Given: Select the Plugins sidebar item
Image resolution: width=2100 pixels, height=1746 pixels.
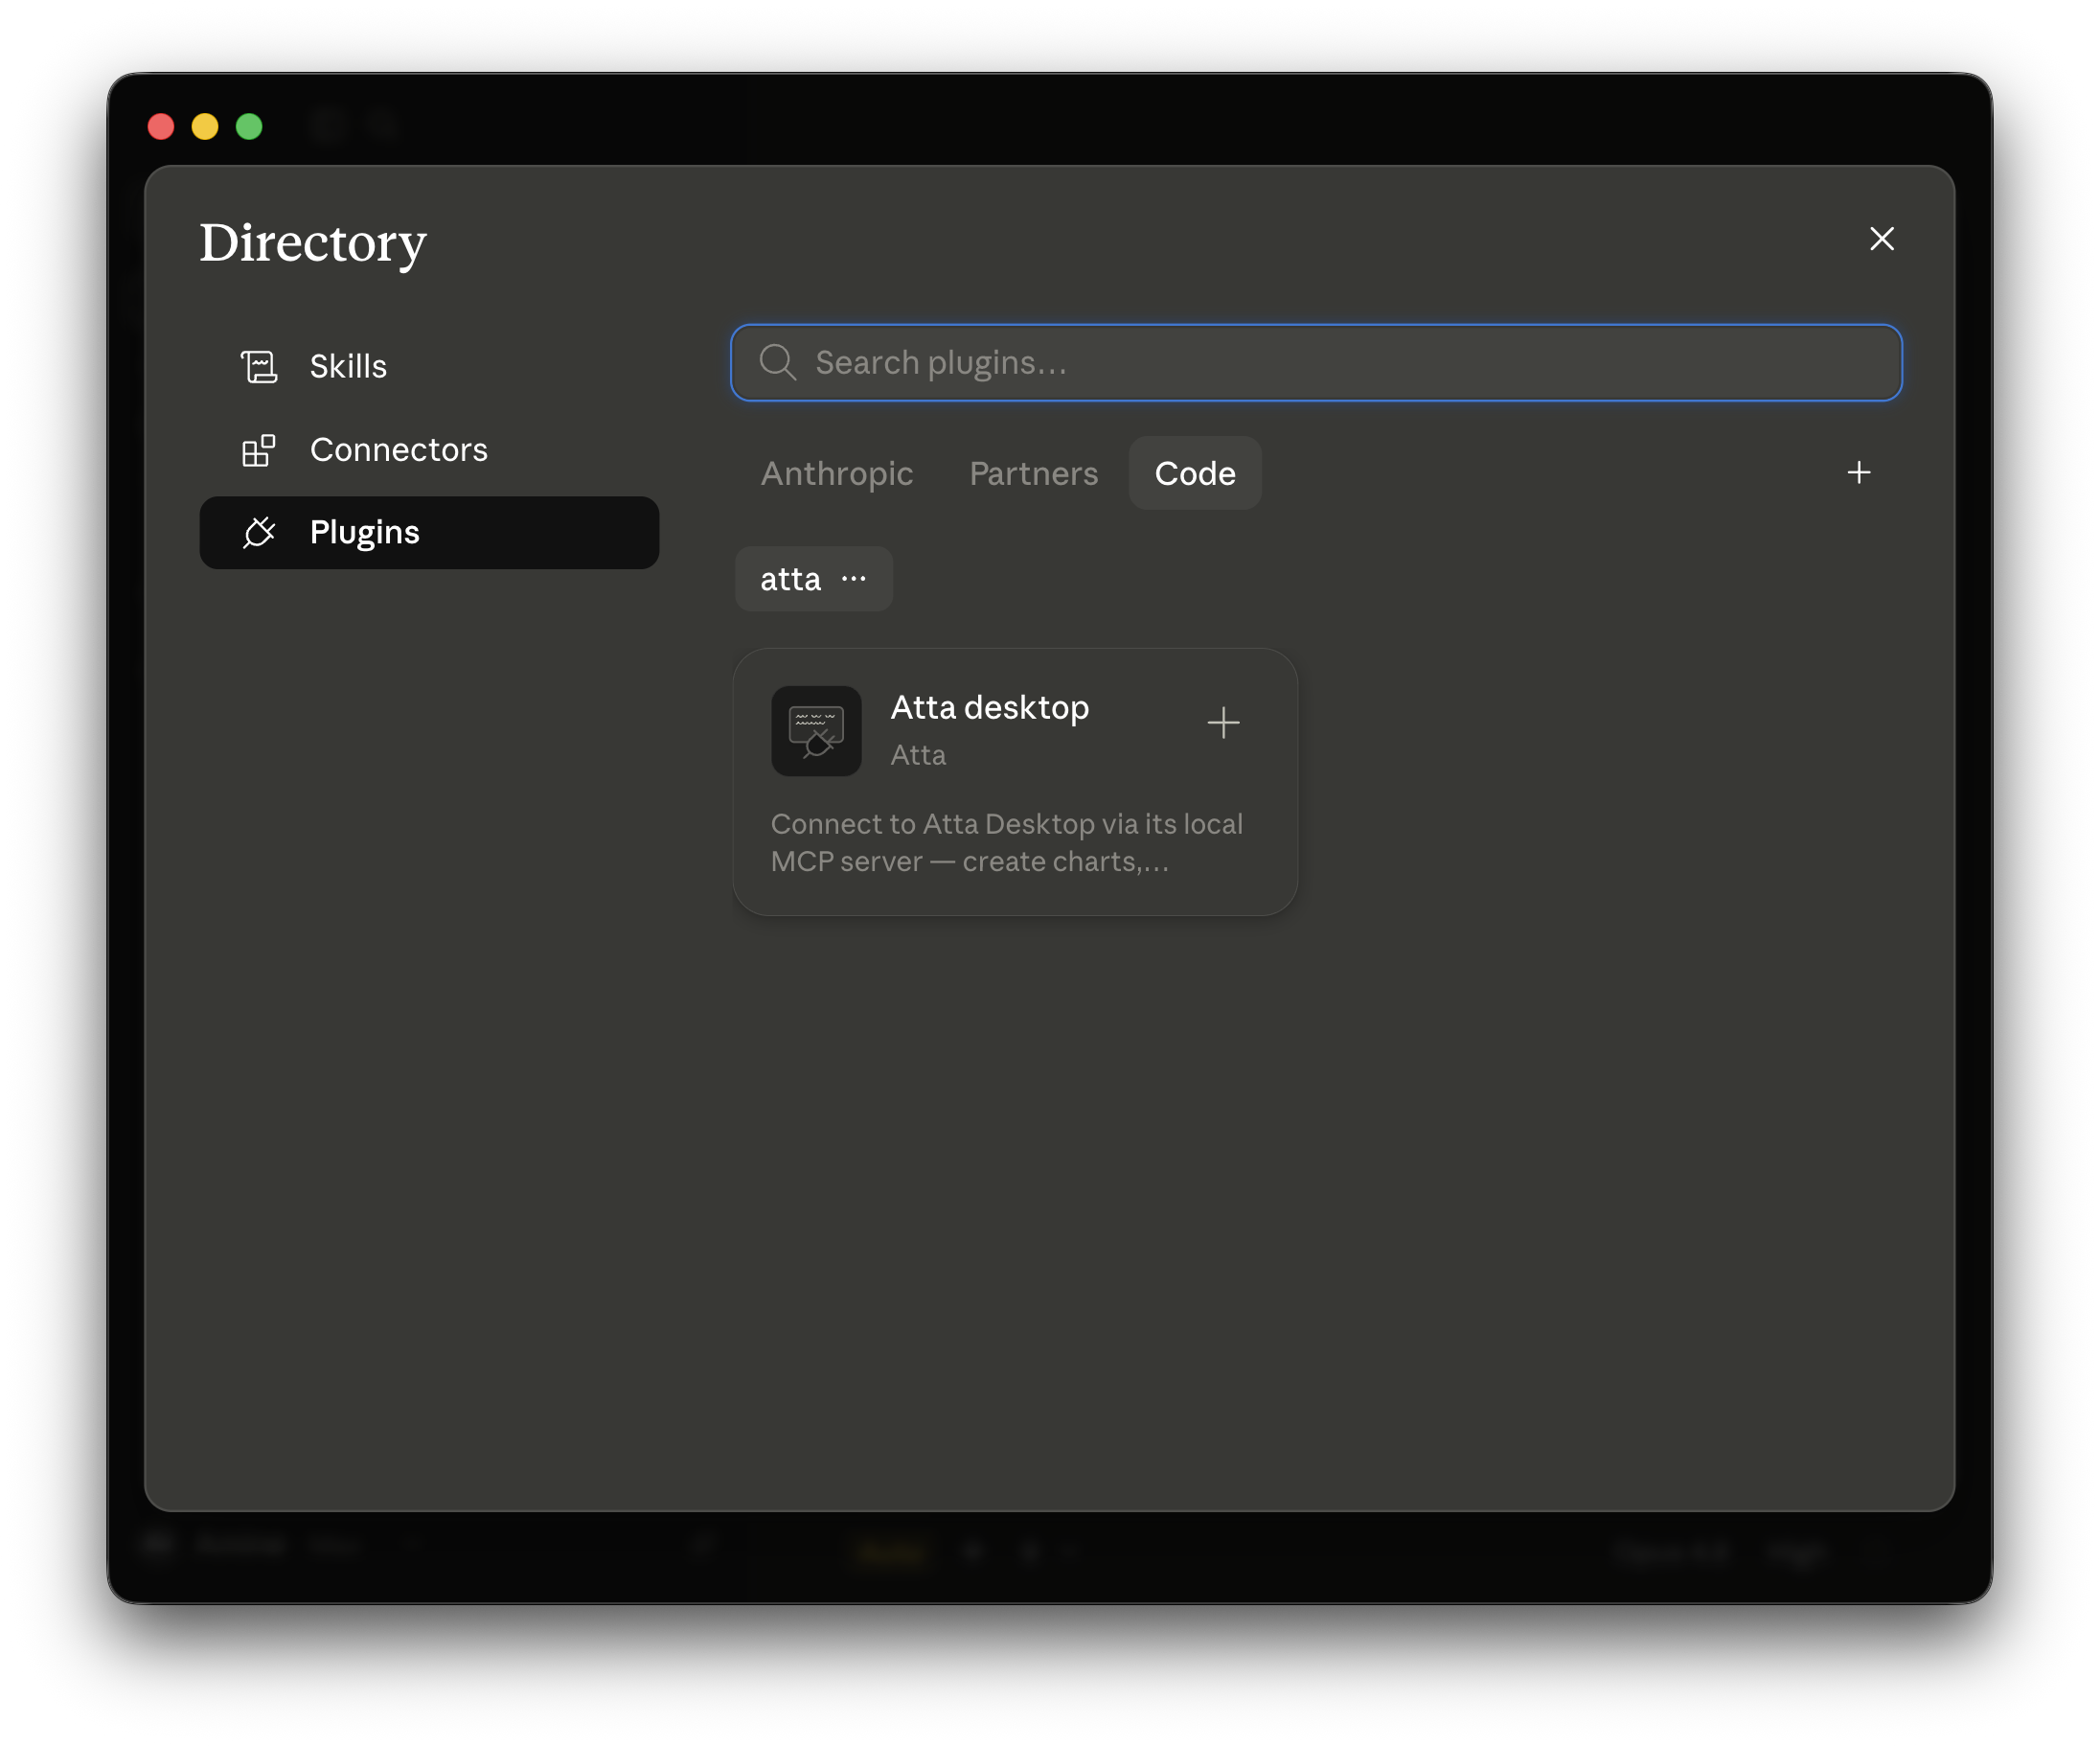Looking at the screenshot, I should click(429, 533).
